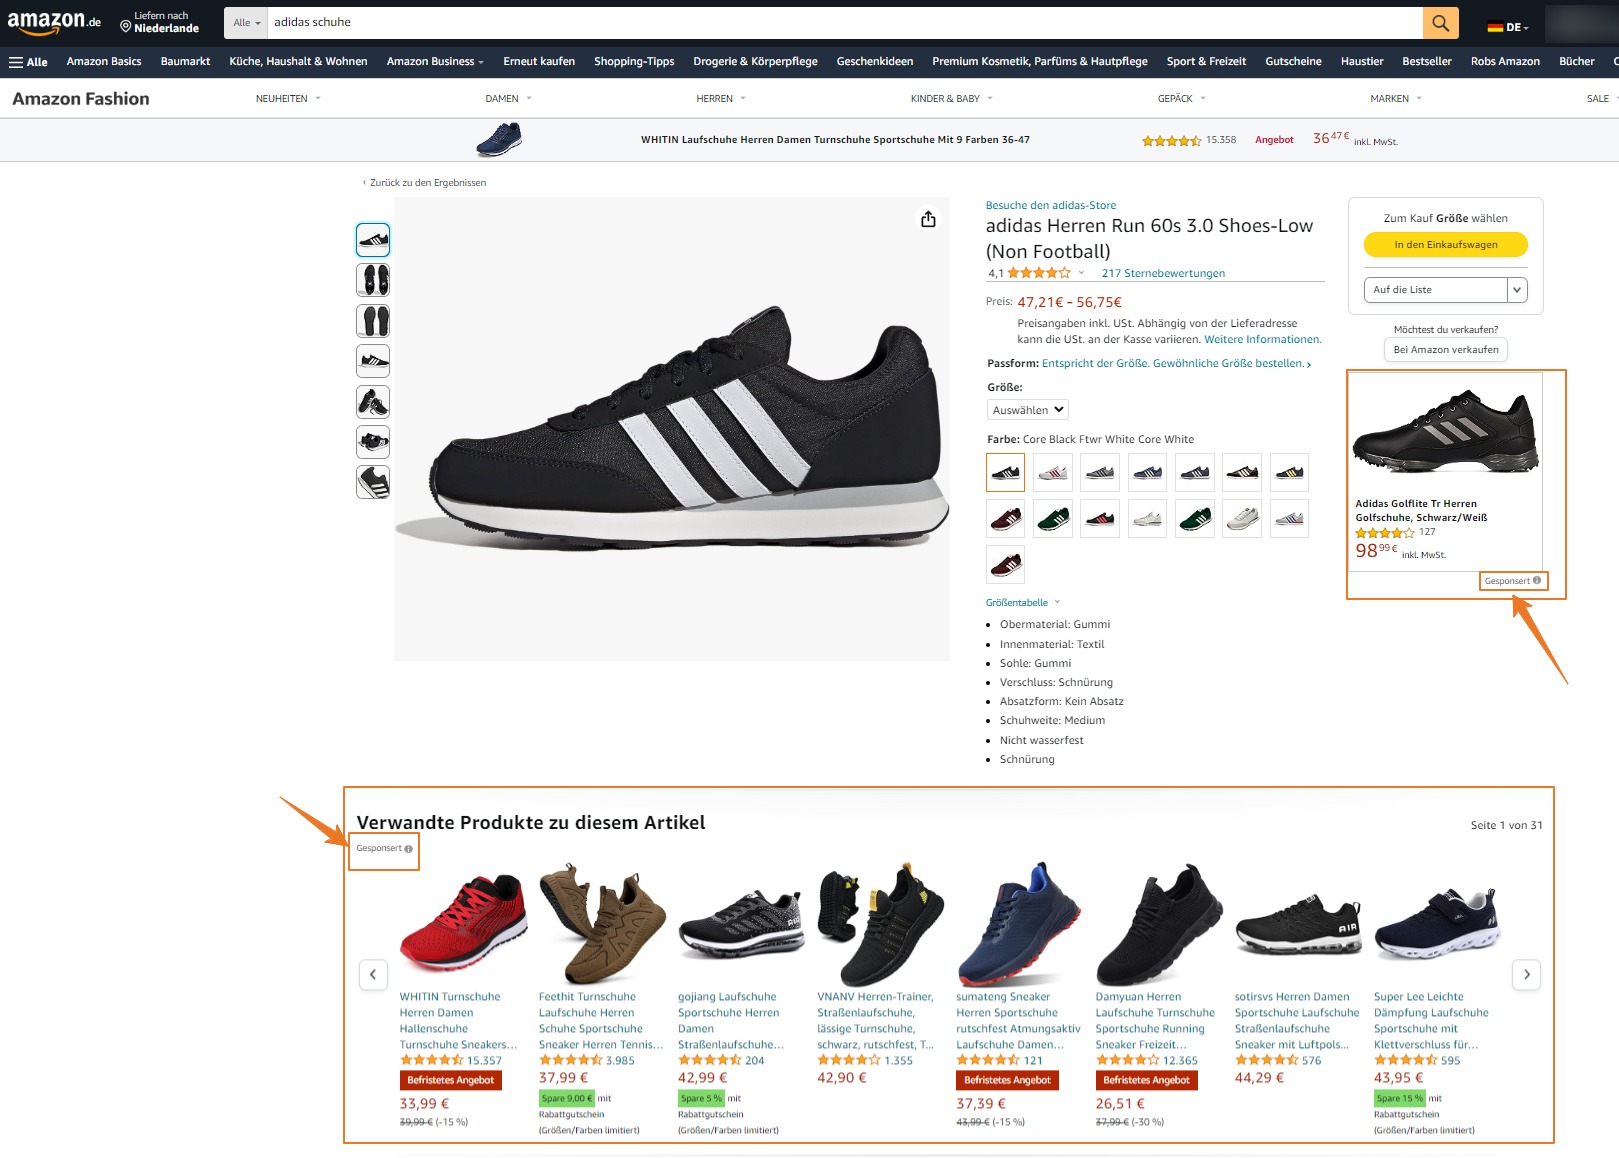Select third thumbnail showing shoe soles
Viewport: 1619px width, 1158px height.
[x=373, y=321]
